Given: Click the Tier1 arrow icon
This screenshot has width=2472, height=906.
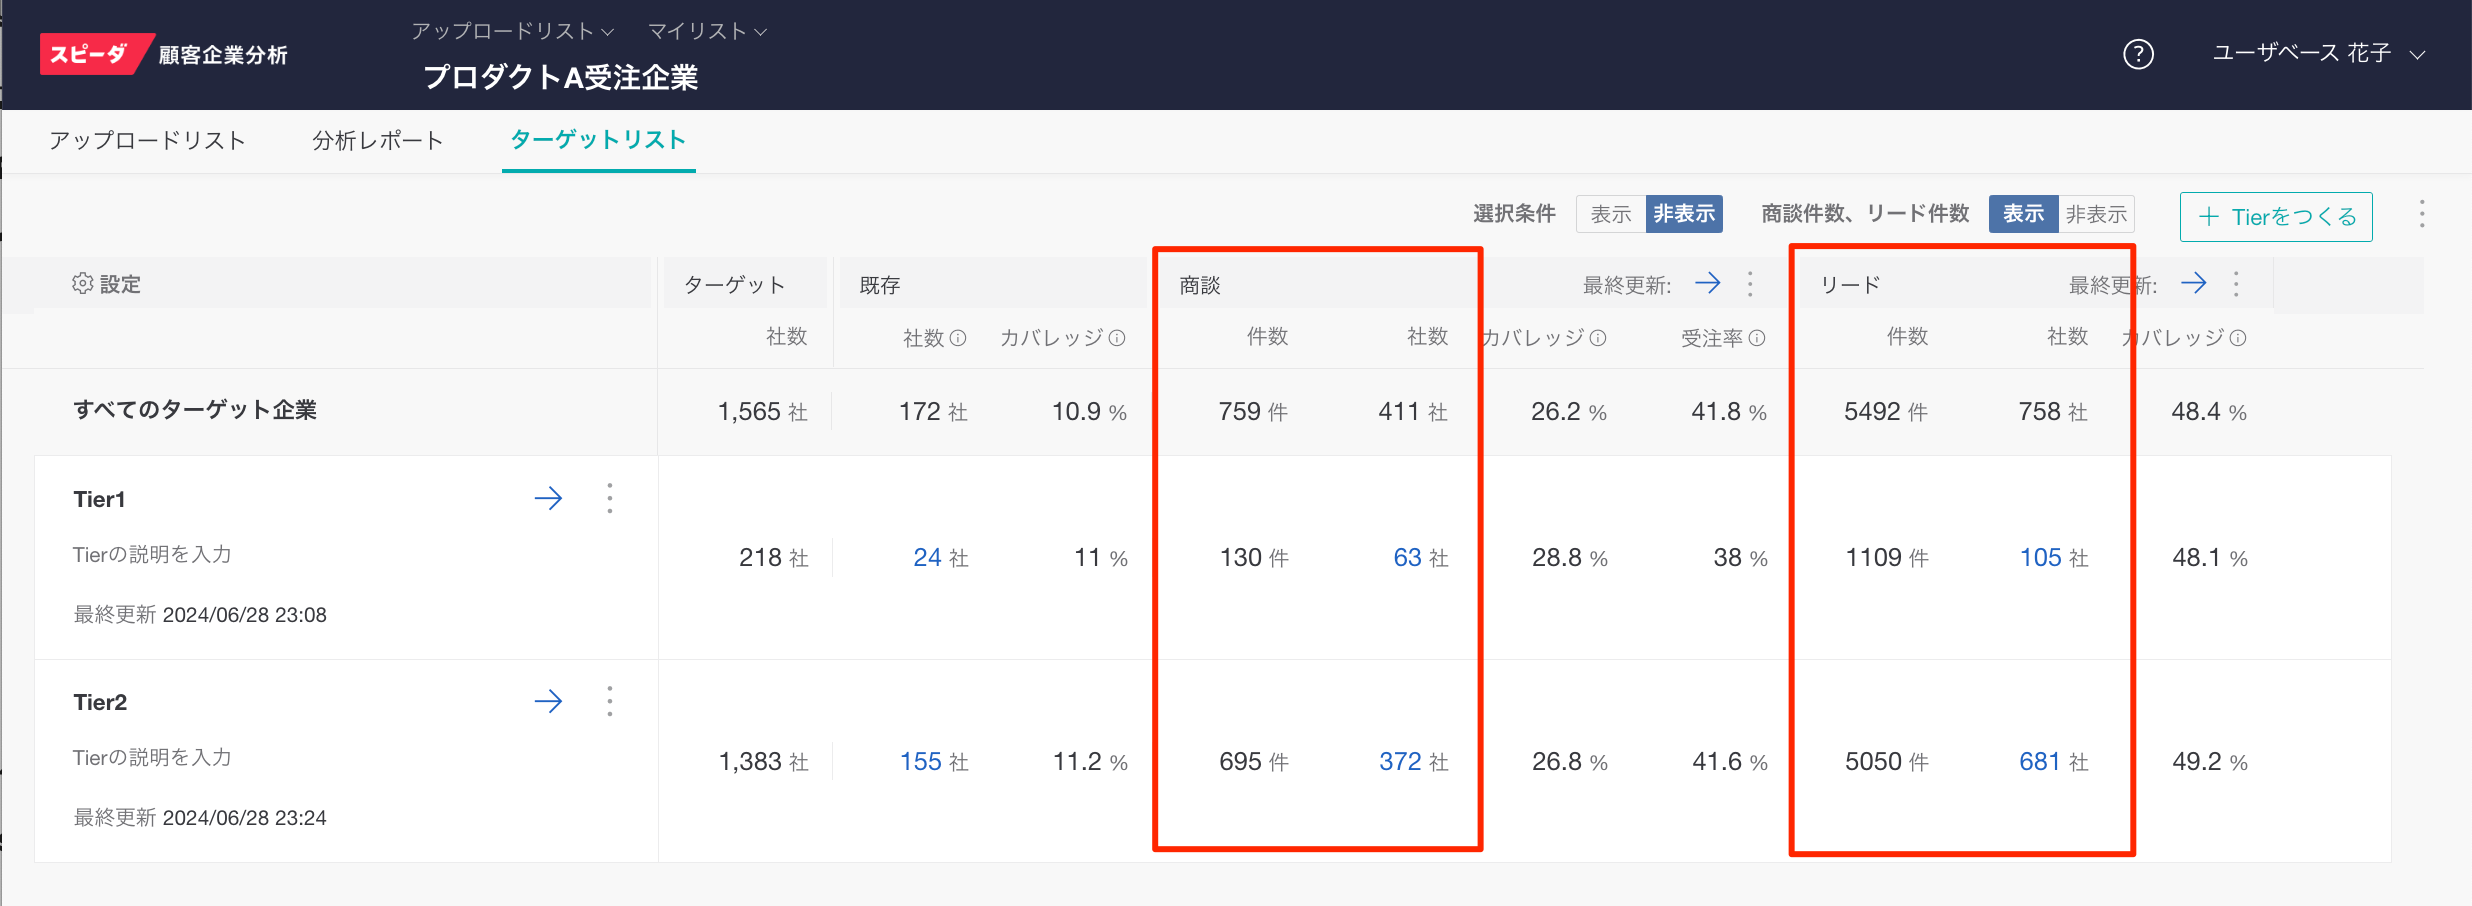Looking at the screenshot, I should [548, 498].
